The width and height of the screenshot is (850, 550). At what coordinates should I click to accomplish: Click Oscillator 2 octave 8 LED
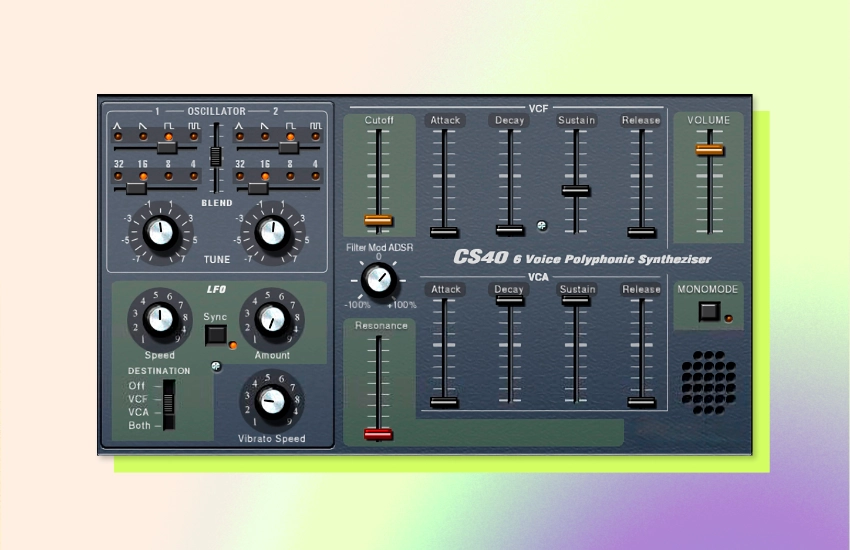coord(291,176)
